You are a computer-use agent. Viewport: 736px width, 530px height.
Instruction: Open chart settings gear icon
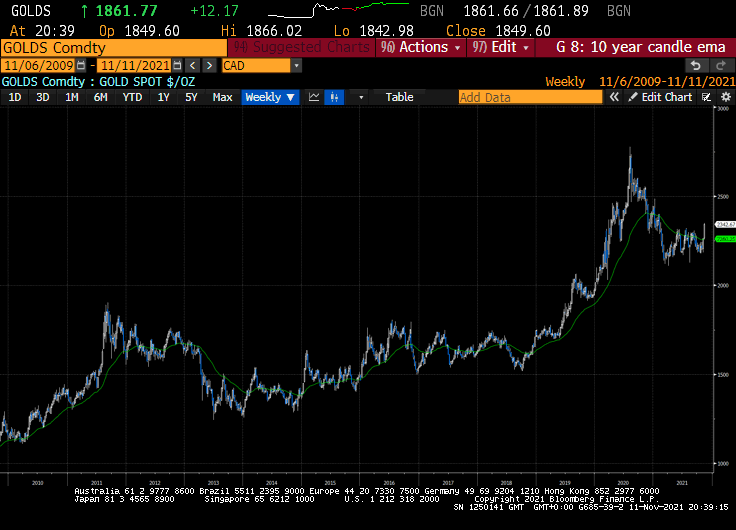click(726, 97)
